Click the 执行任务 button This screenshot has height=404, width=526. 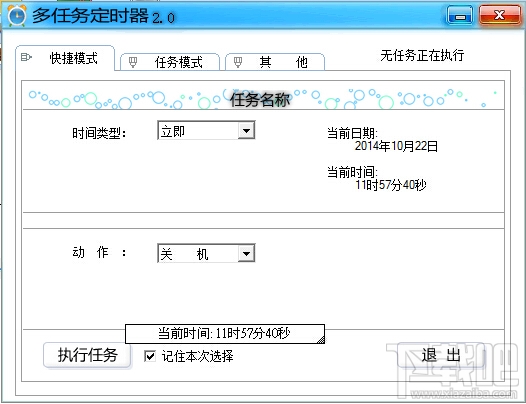tap(87, 355)
